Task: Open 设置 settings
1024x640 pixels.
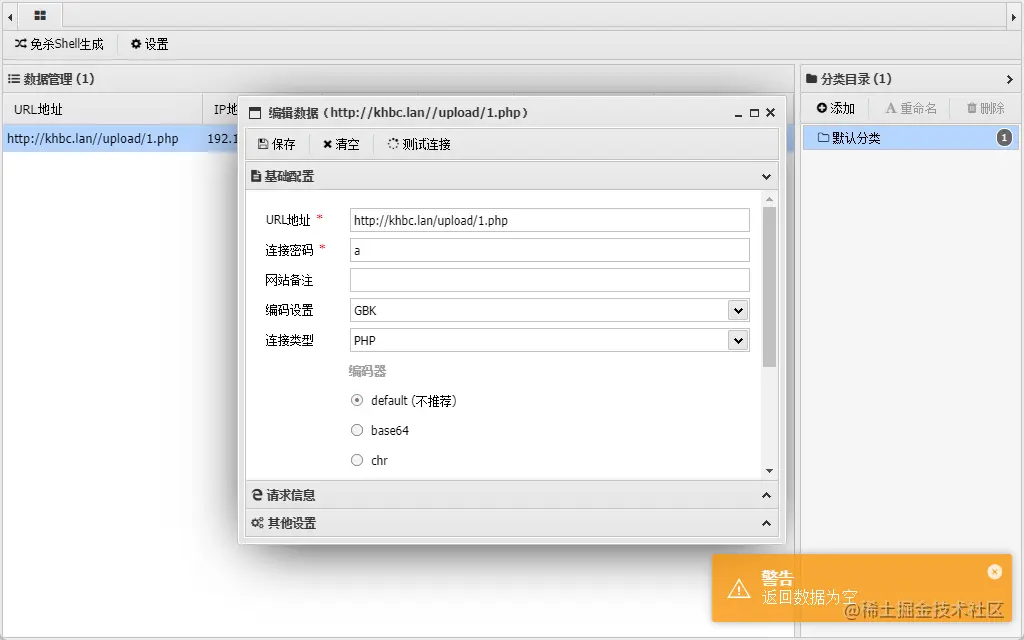Action: coord(150,44)
